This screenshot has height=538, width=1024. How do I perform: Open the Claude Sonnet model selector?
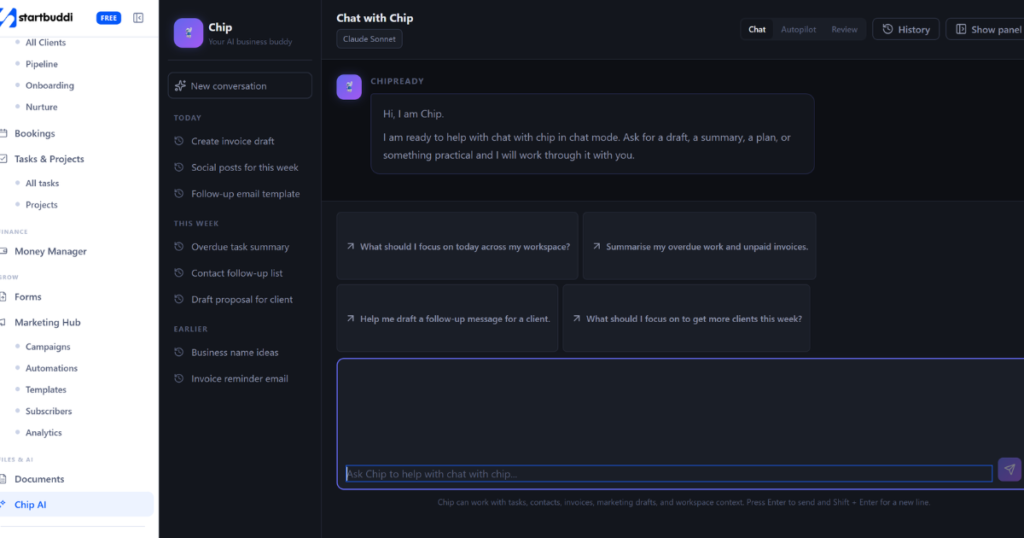tap(369, 39)
